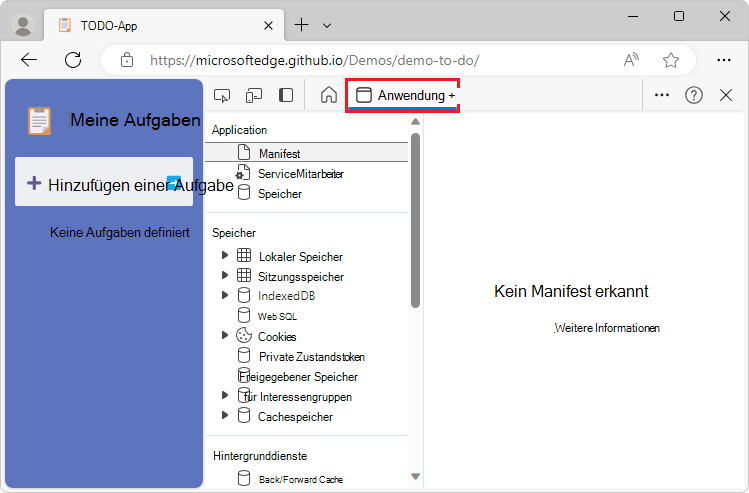Toggle device emulation icon
The image size is (749, 493).
click(254, 96)
